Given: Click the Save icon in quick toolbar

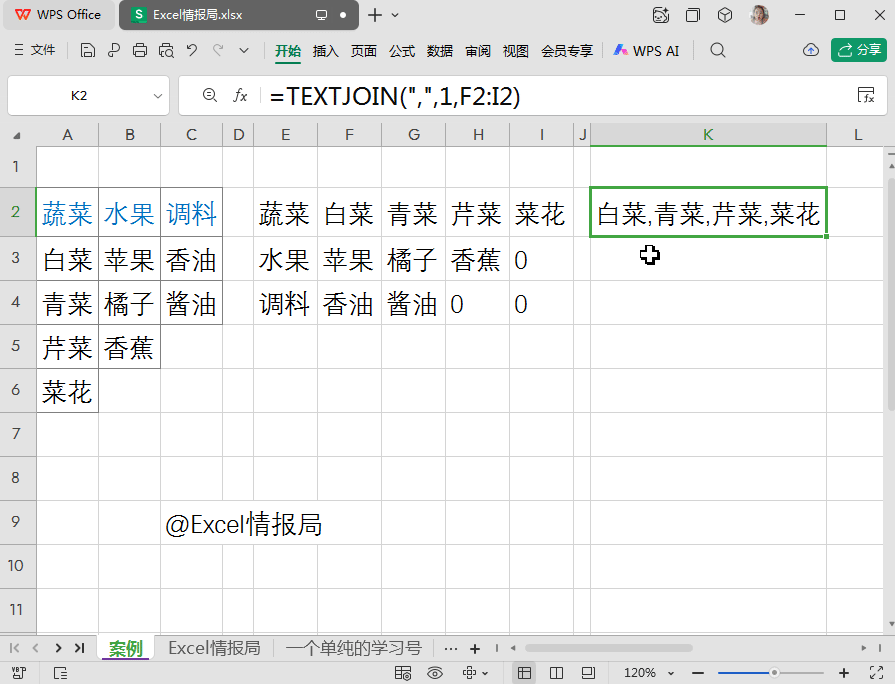Looking at the screenshot, I should click(x=87, y=50).
